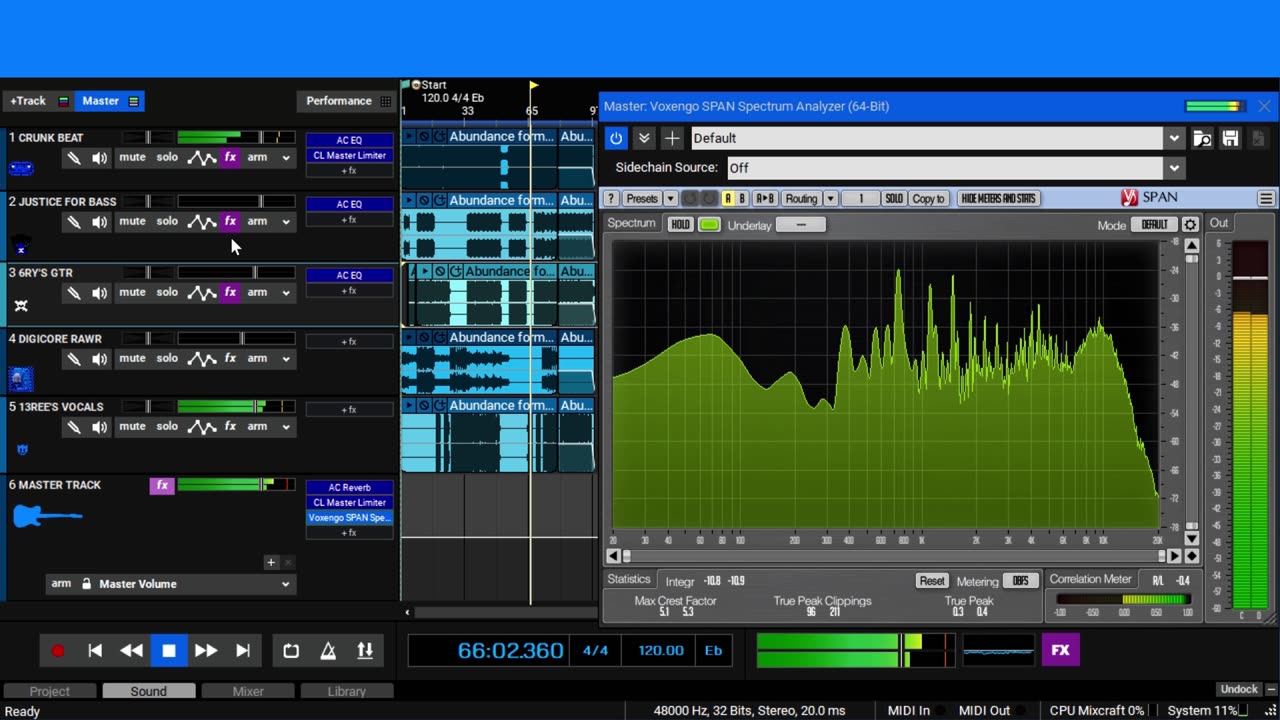Screen dimensions: 1280x720
Task: Open the Sidechain Source dropdown
Action: (x=1174, y=168)
